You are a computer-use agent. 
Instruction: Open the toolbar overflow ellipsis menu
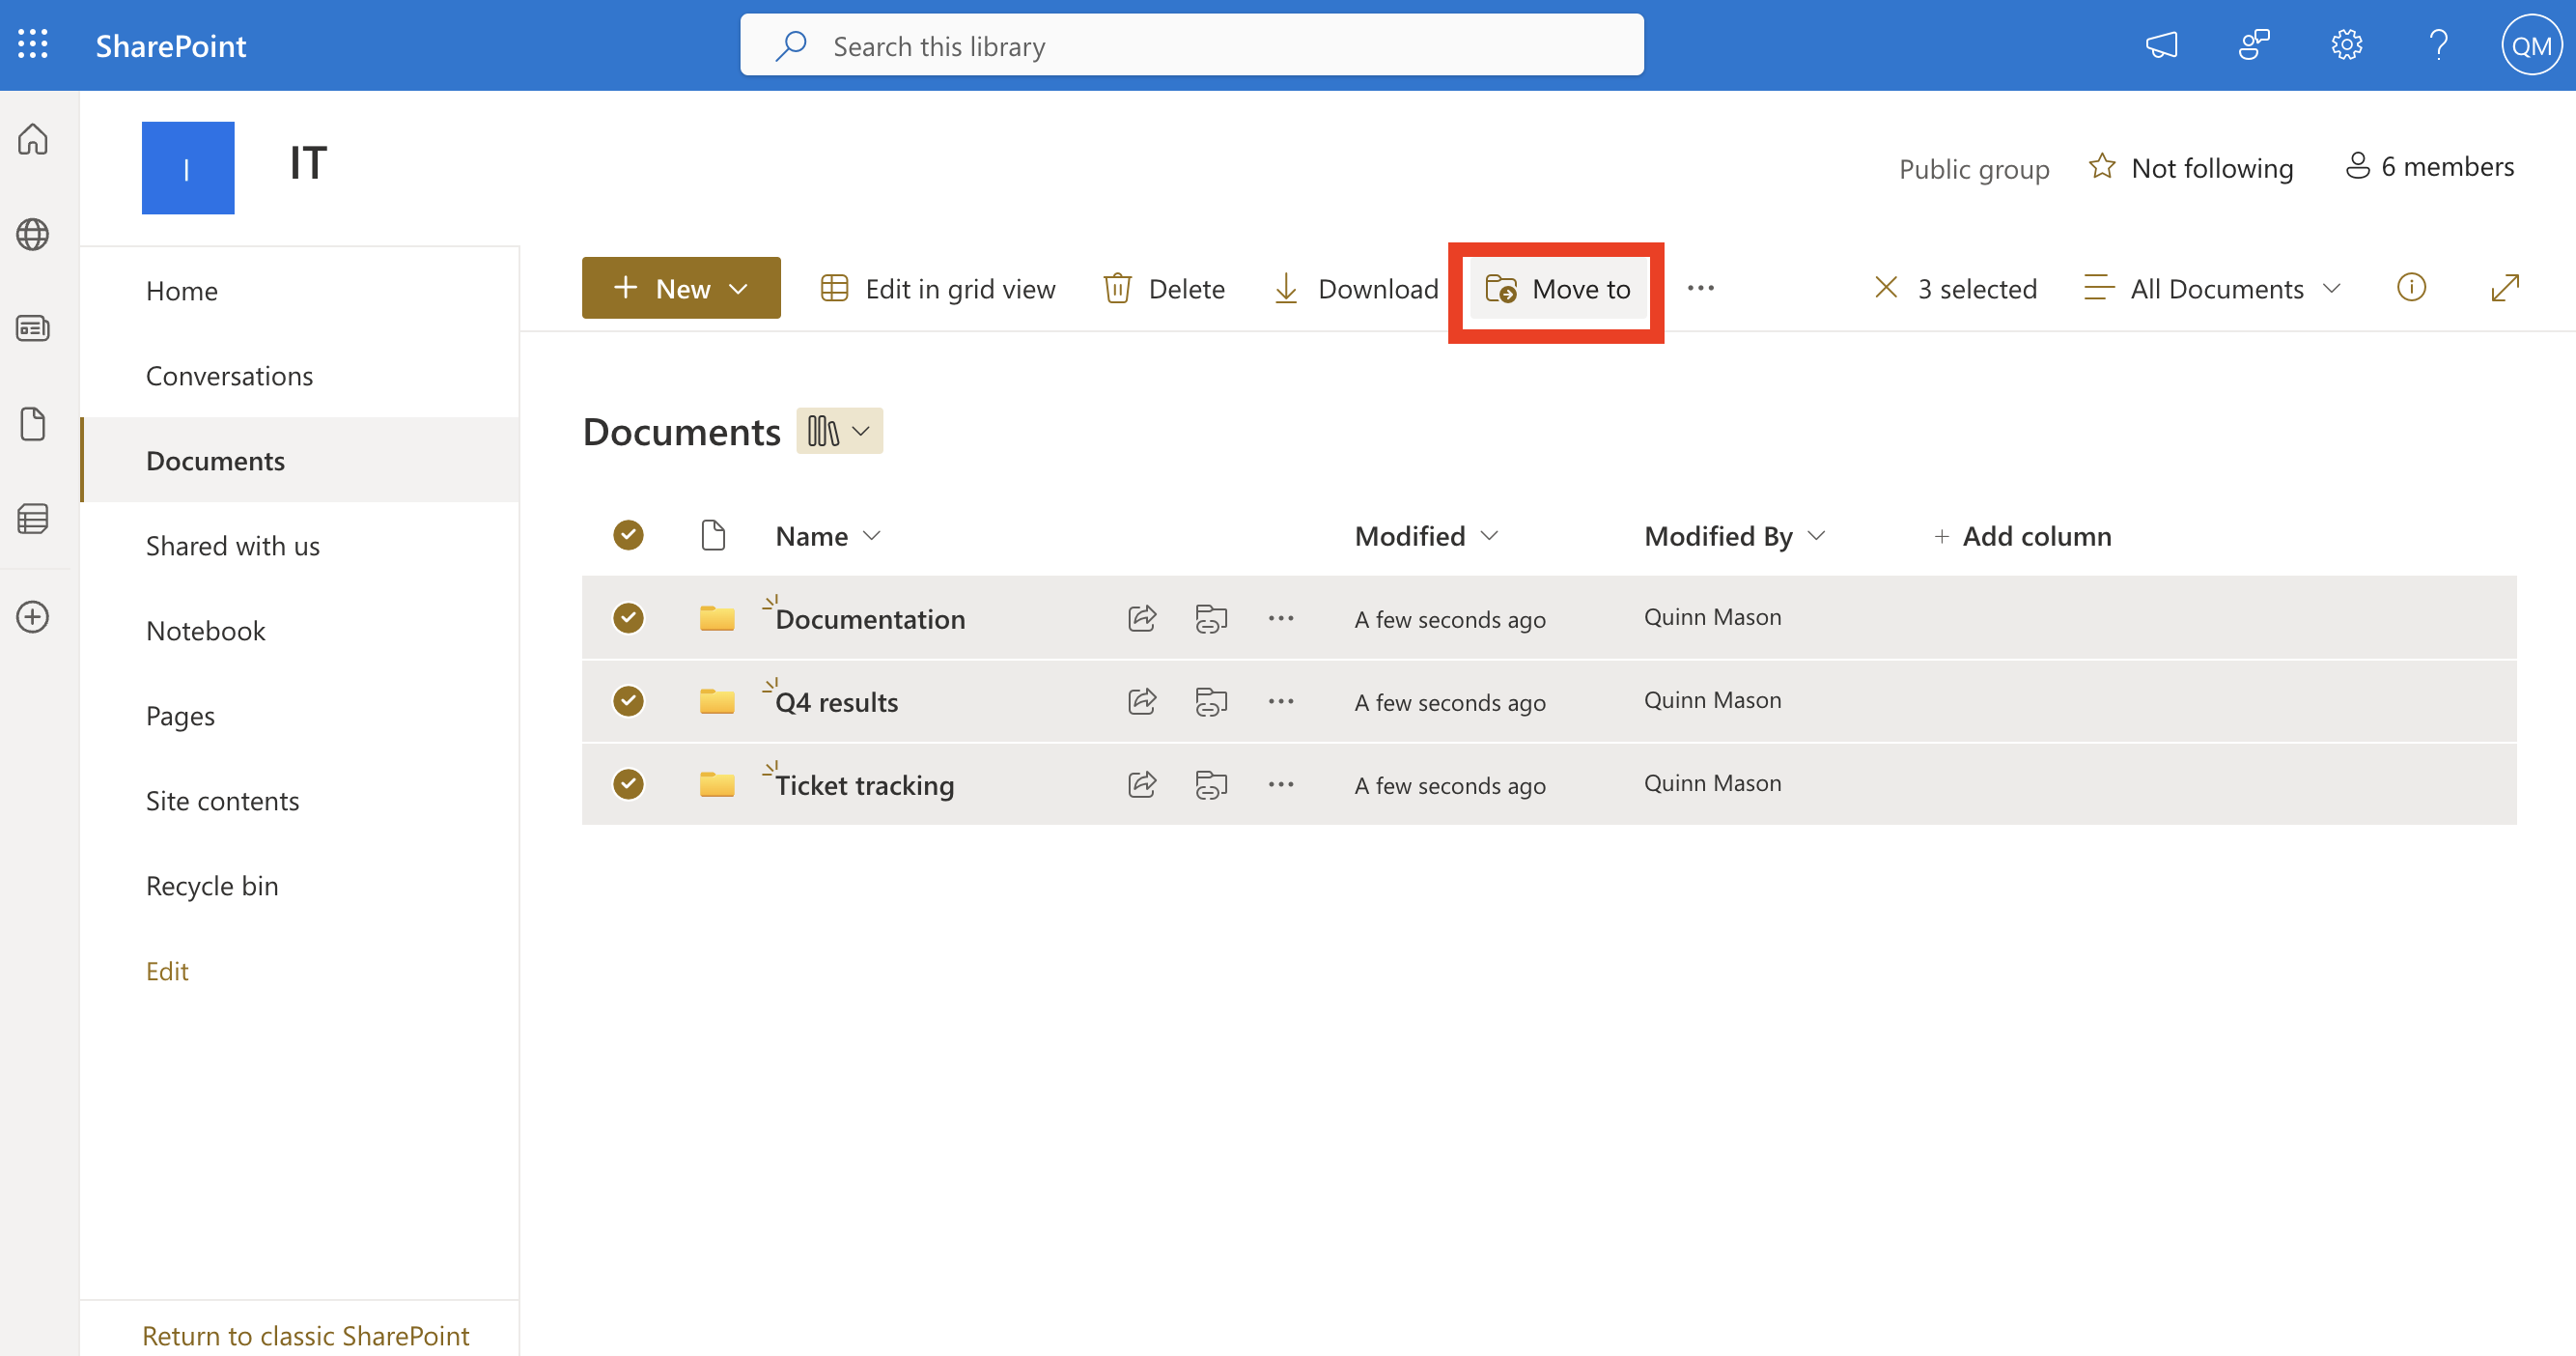coord(1700,288)
